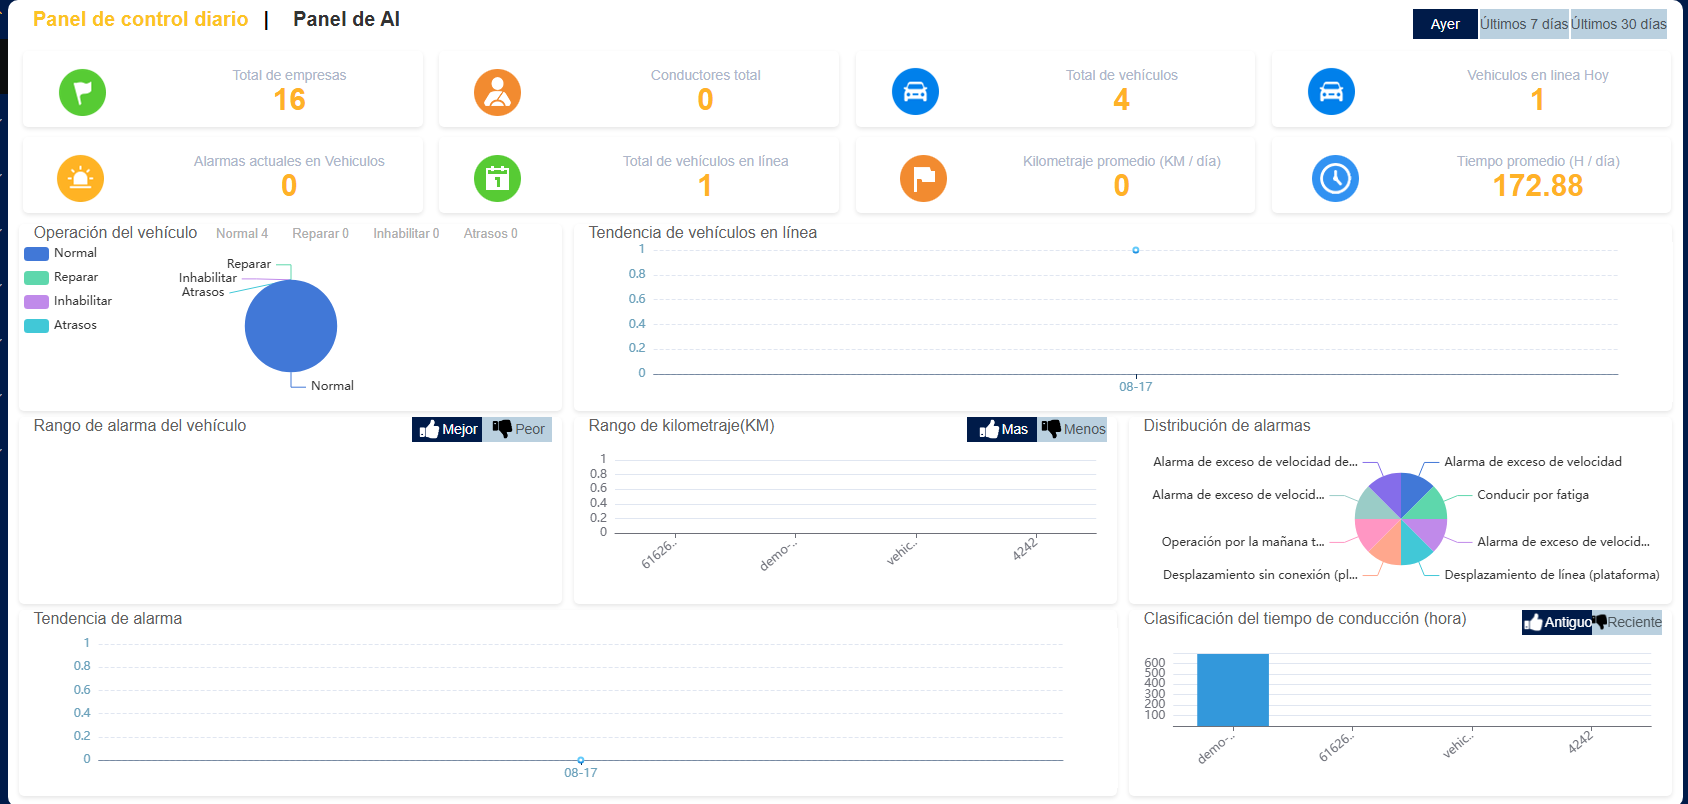Image resolution: width=1688 pixels, height=804 pixels.
Task: Switch driving time ranking to Reciente
Action: click(1627, 622)
